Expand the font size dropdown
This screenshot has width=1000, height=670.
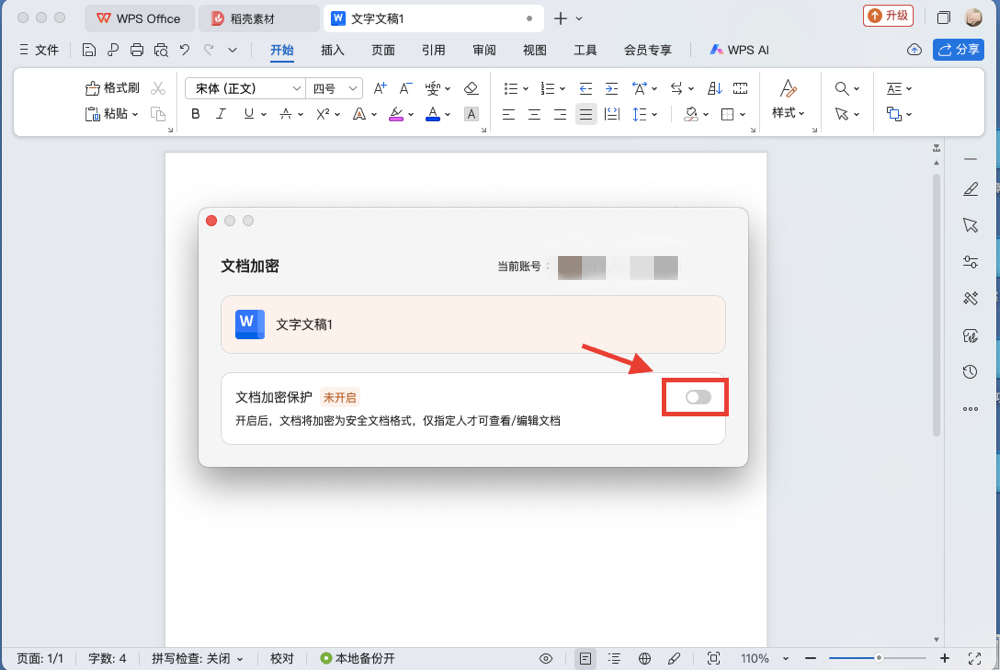(334, 88)
